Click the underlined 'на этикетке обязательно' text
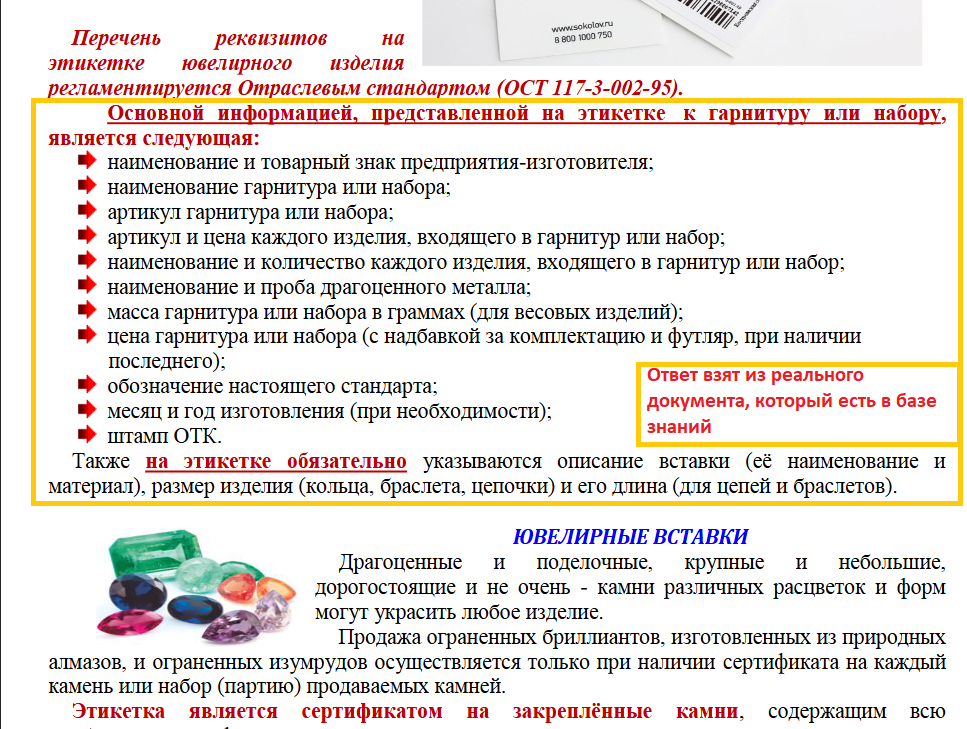Image resolution: width=967 pixels, height=729 pixels. 276,462
